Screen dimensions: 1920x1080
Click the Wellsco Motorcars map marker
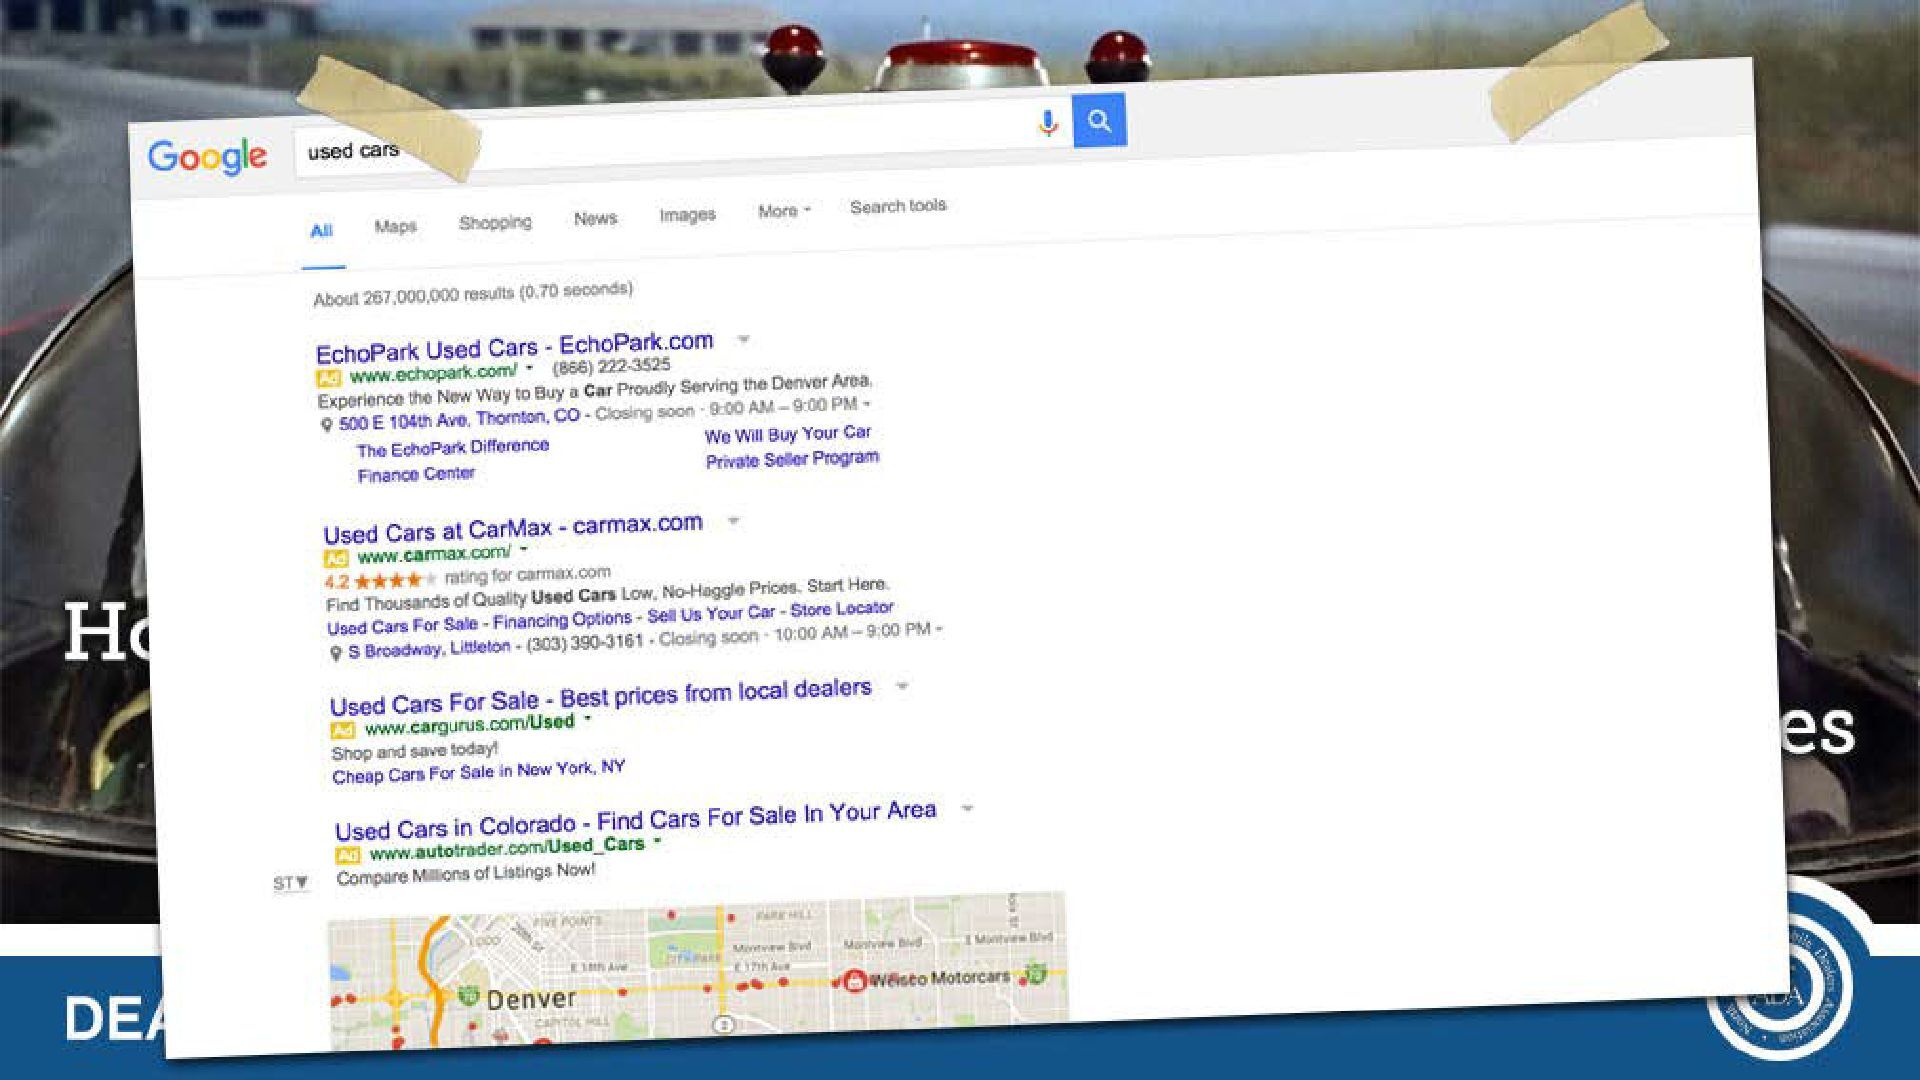click(854, 981)
